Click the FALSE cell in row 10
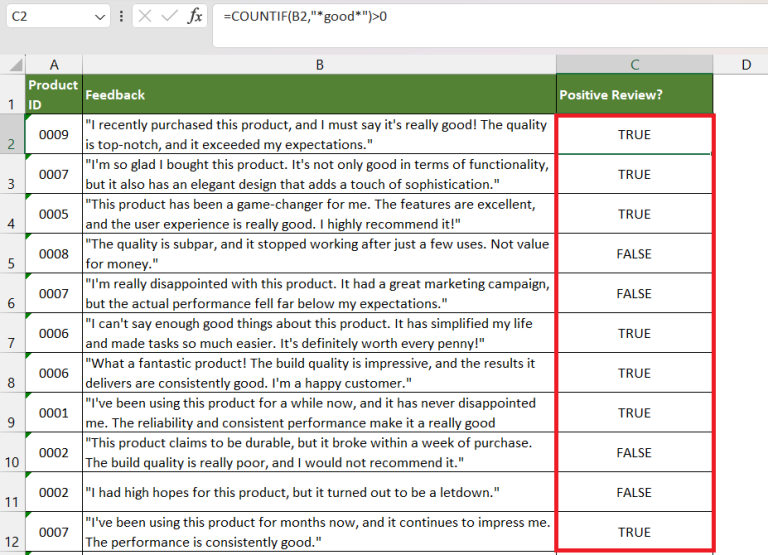Screen dimensions: 768x555 pyautogui.click(x=634, y=453)
